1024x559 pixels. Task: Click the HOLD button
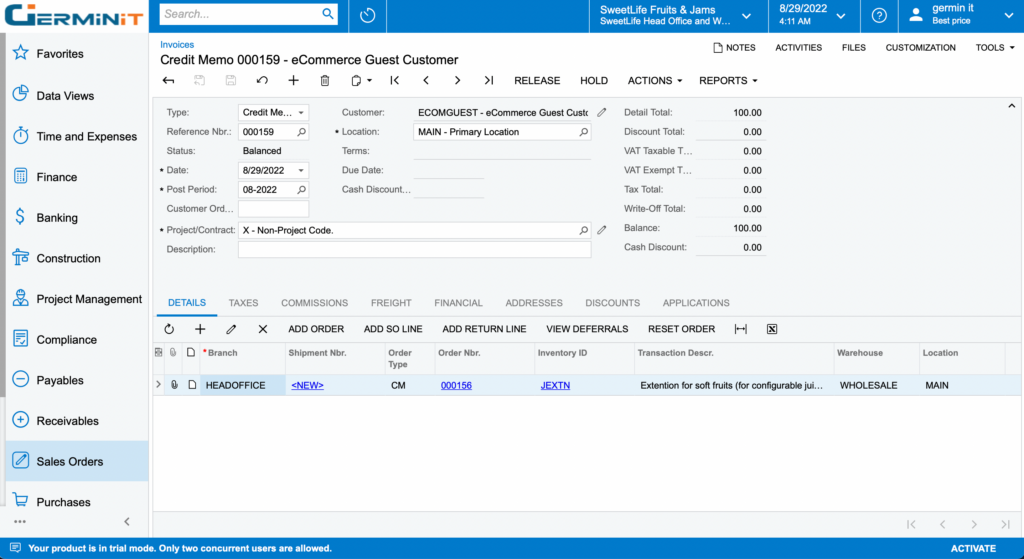pos(594,80)
